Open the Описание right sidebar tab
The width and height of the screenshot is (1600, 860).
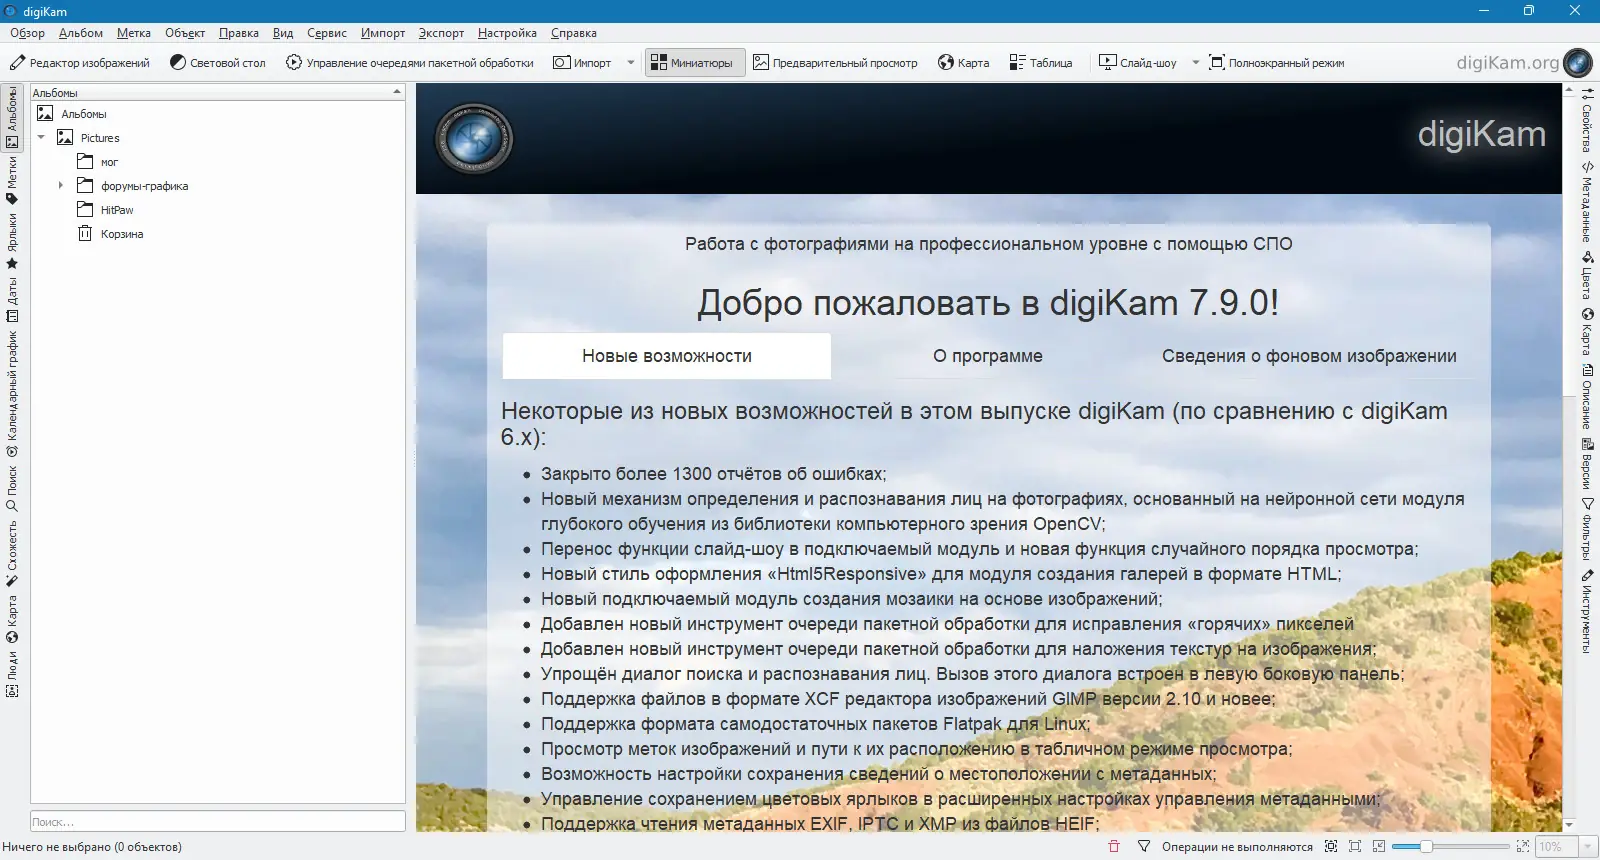tap(1587, 396)
